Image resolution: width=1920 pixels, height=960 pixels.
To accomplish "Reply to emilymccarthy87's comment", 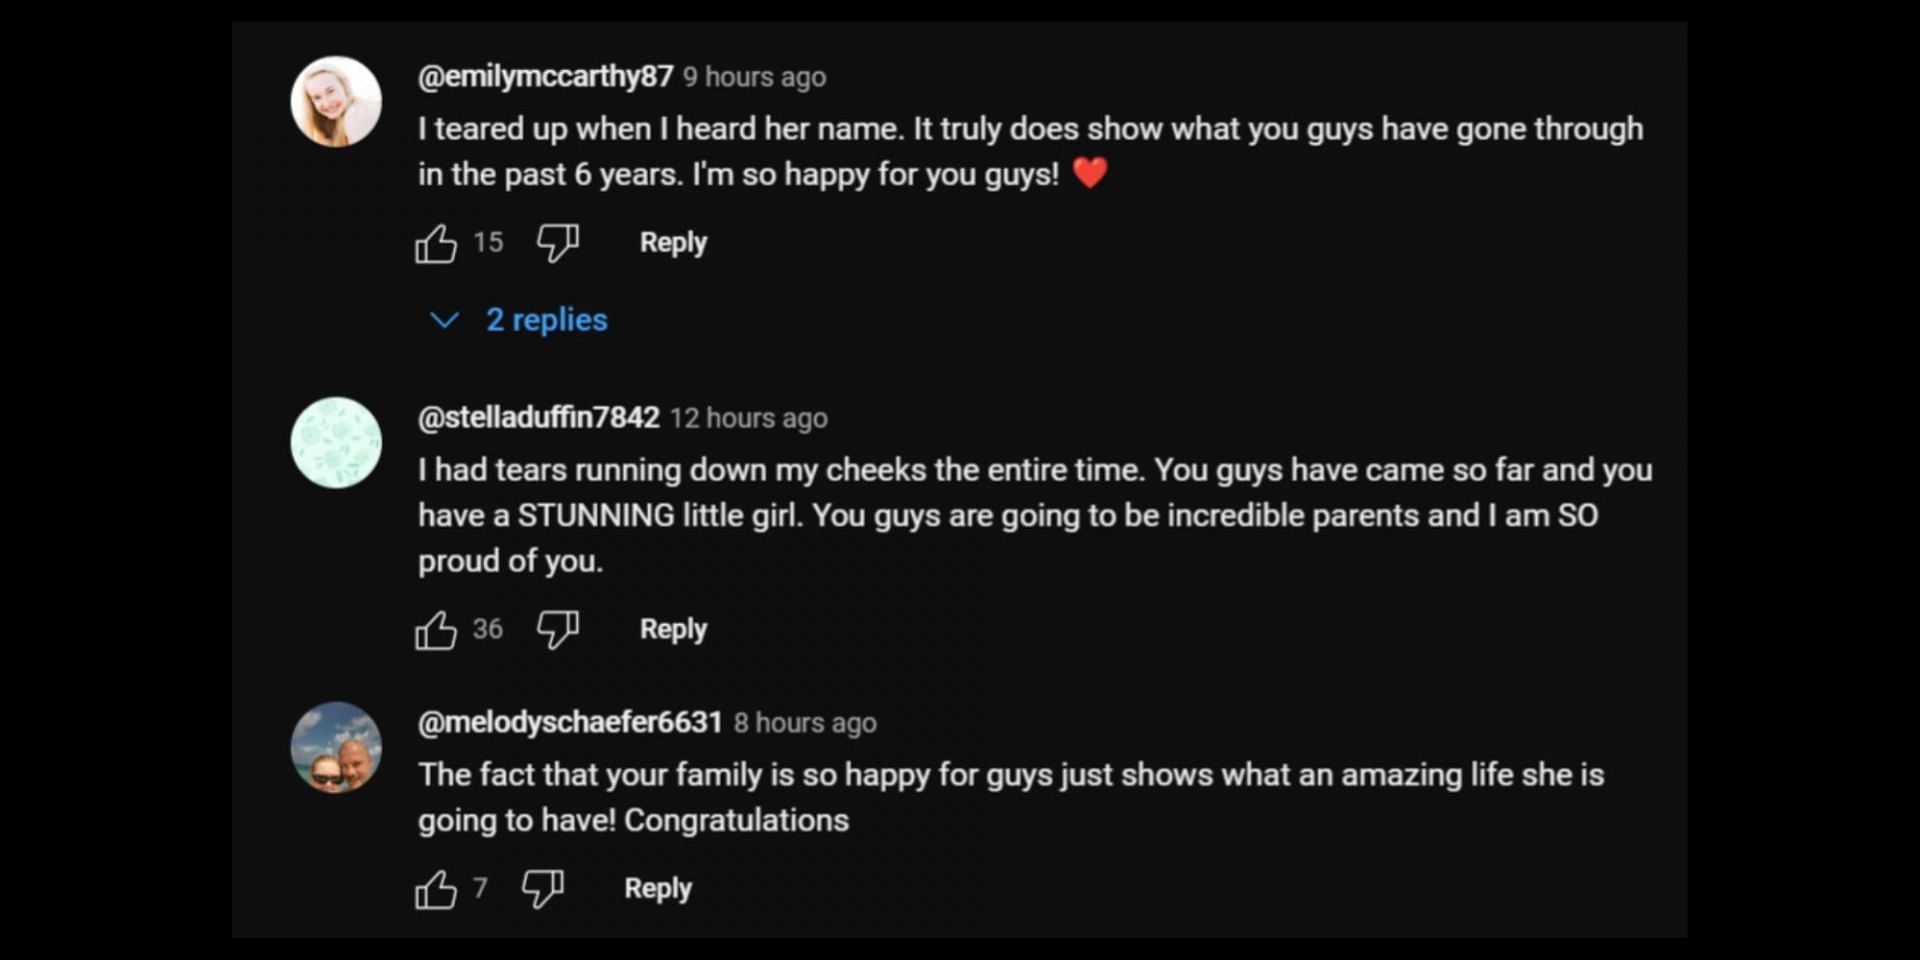I will [673, 243].
